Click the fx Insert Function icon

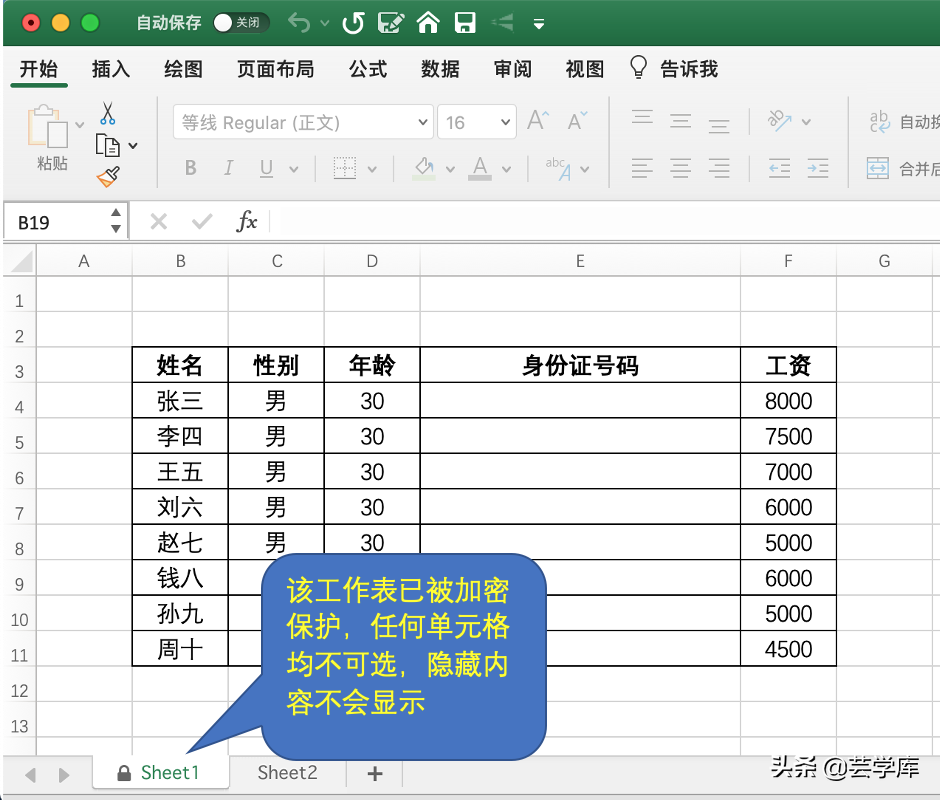point(246,222)
